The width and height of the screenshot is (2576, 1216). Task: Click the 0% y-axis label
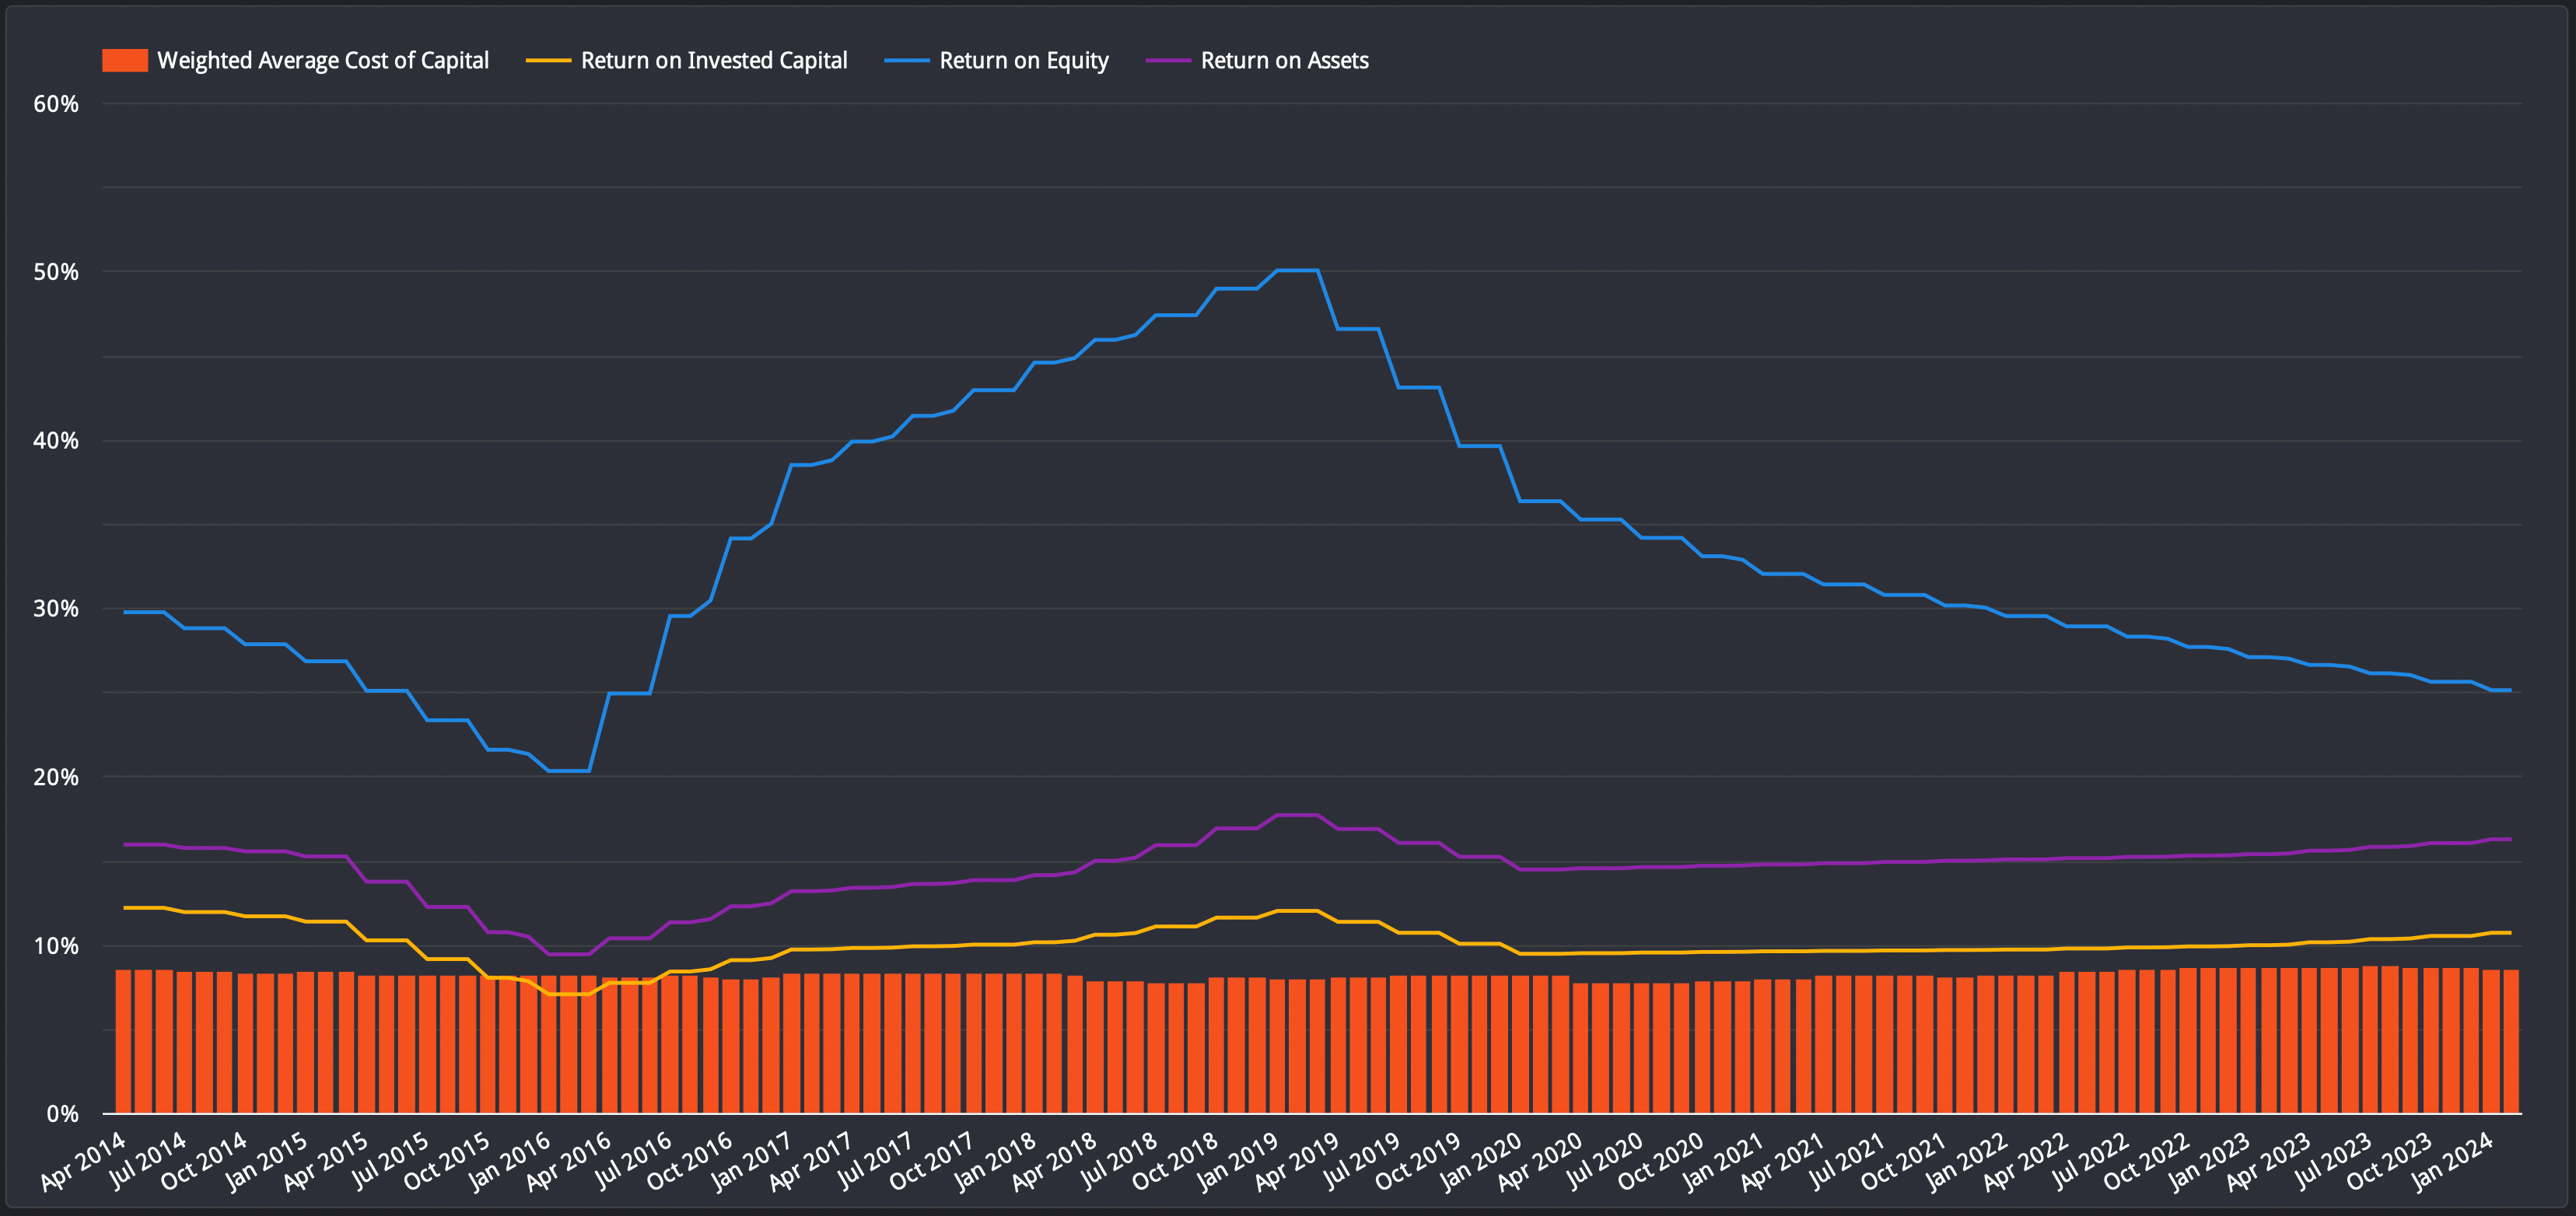click(62, 1114)
